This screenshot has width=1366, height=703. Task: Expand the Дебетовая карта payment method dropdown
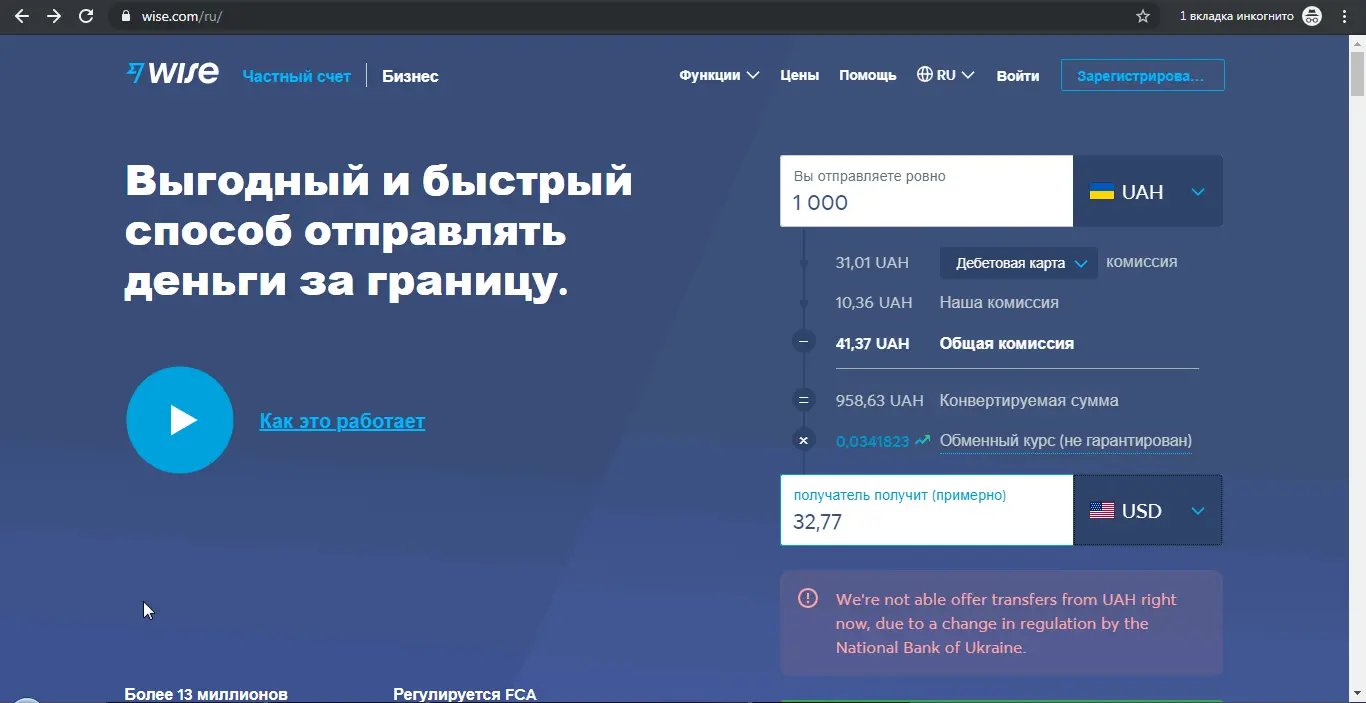(1019, 264)
